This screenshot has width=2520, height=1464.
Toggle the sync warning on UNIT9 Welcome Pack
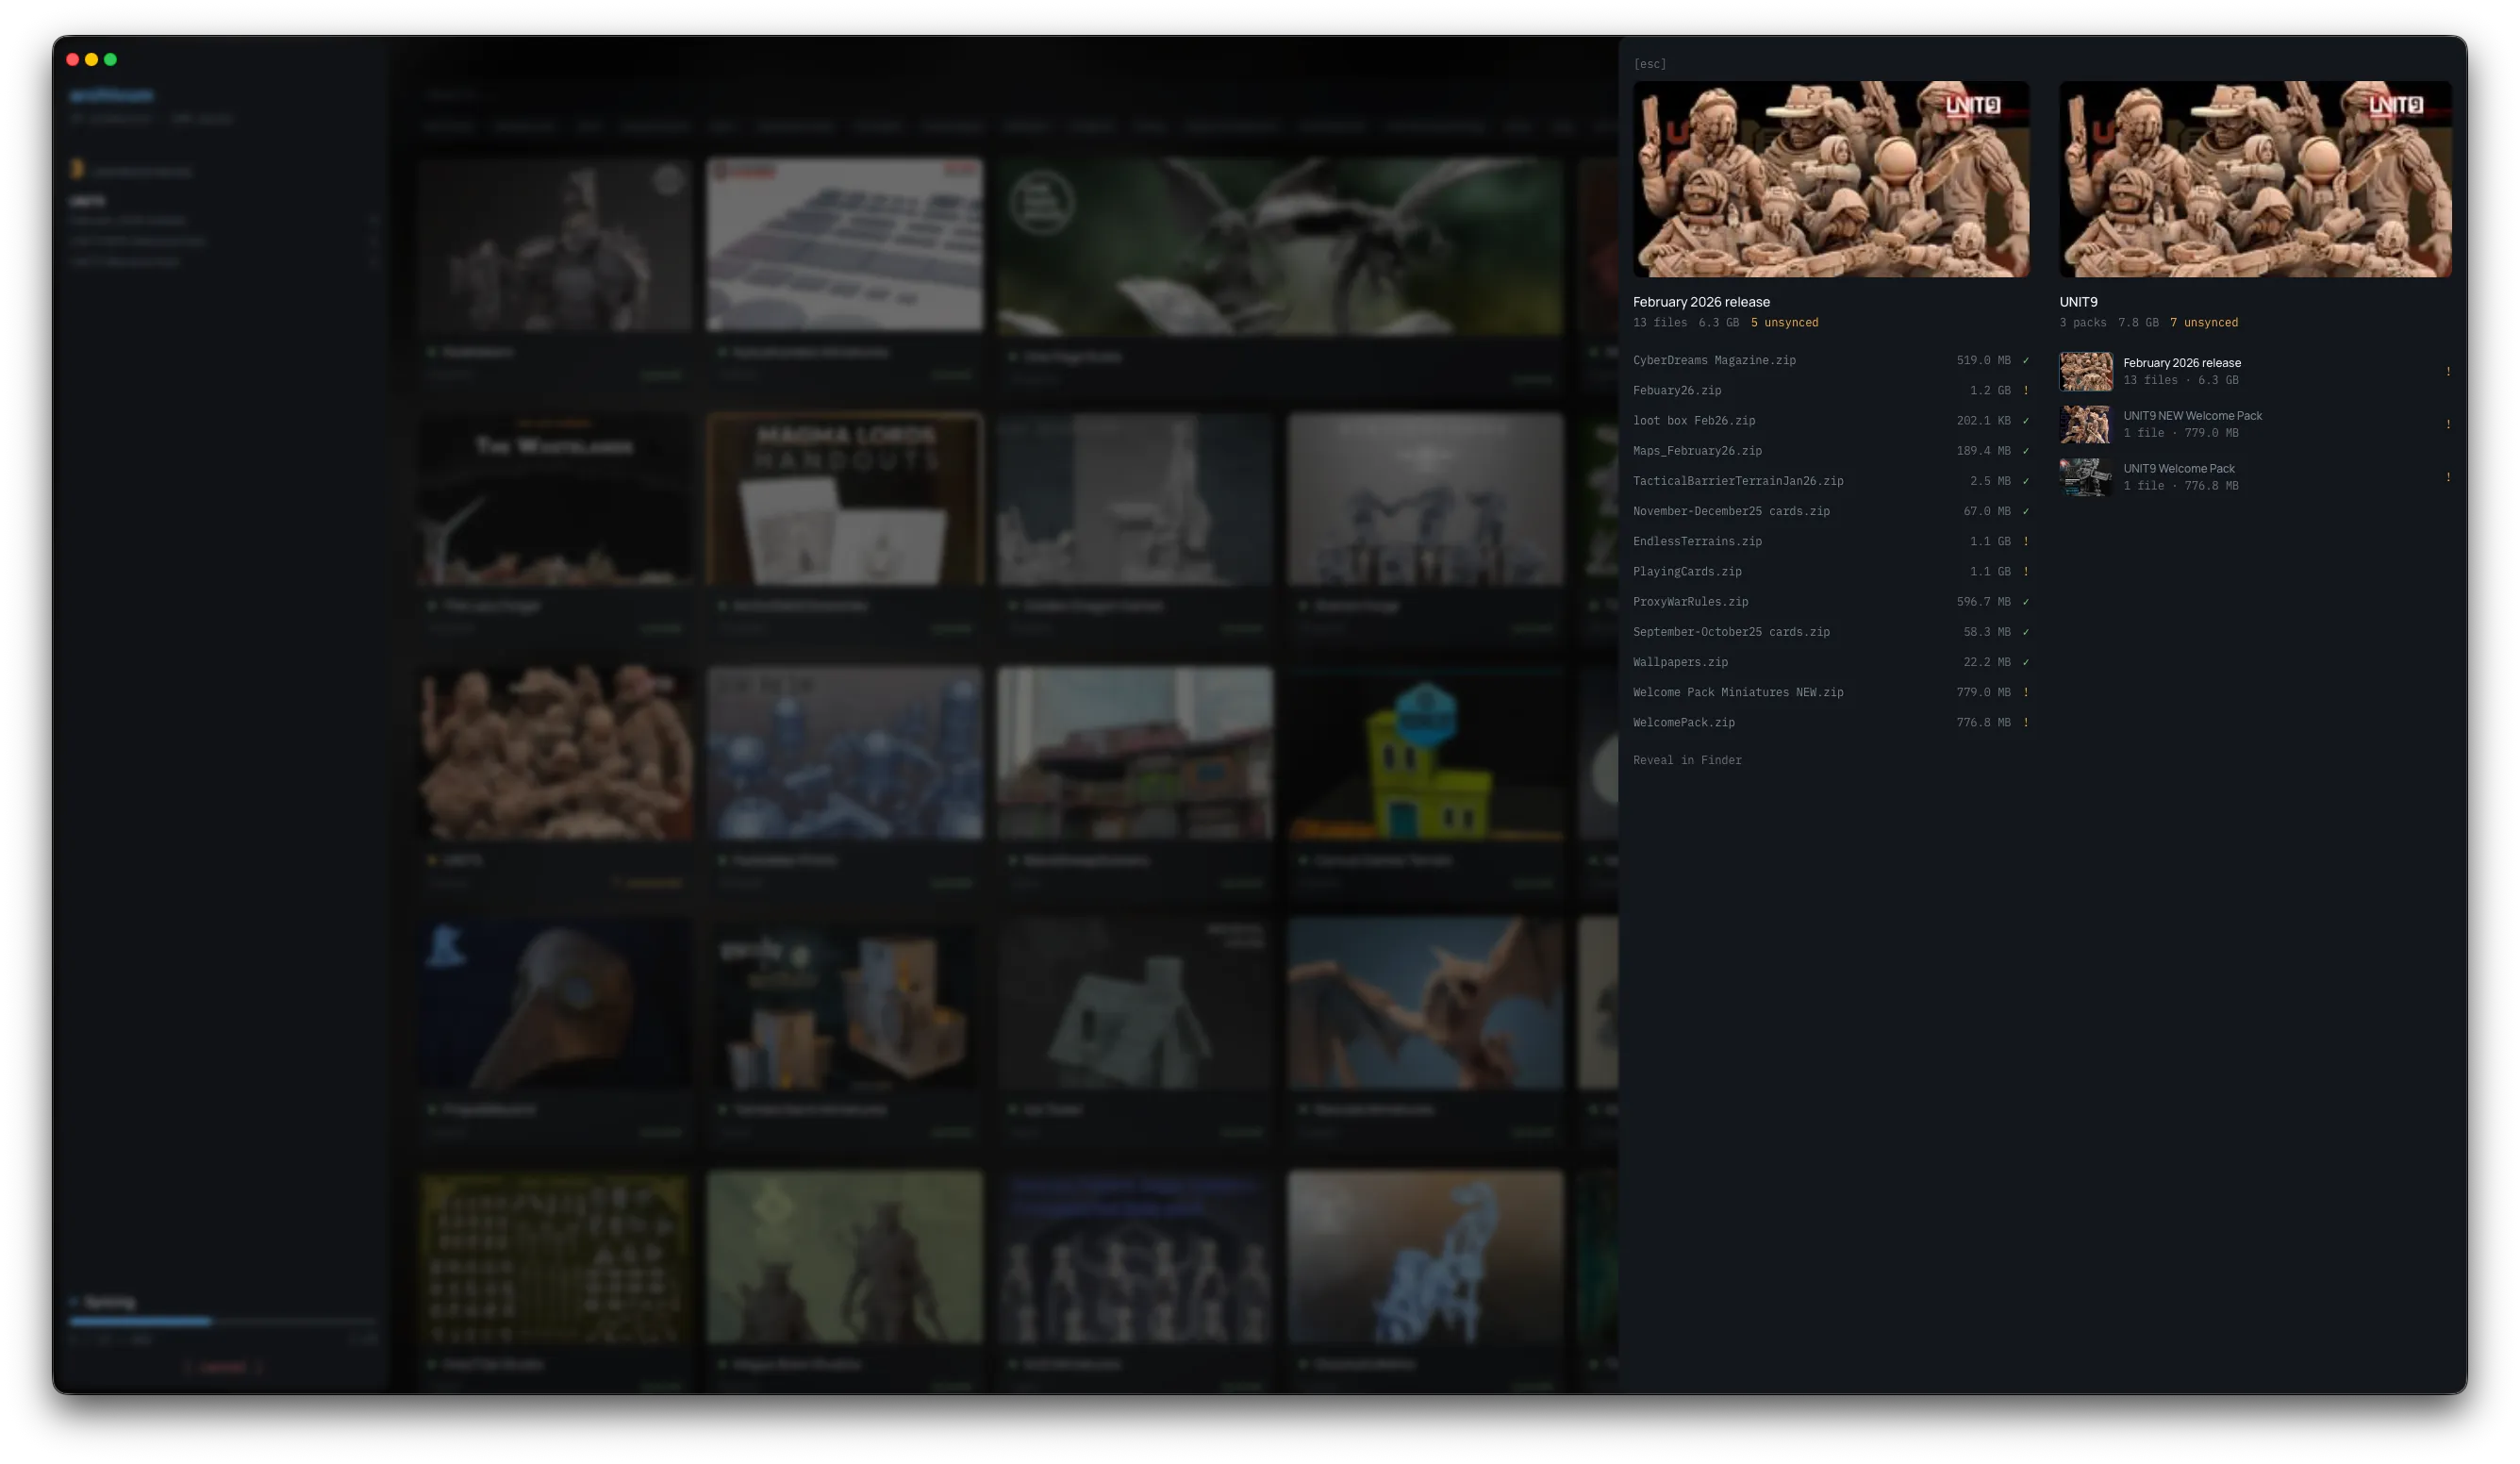point(2448,477)
